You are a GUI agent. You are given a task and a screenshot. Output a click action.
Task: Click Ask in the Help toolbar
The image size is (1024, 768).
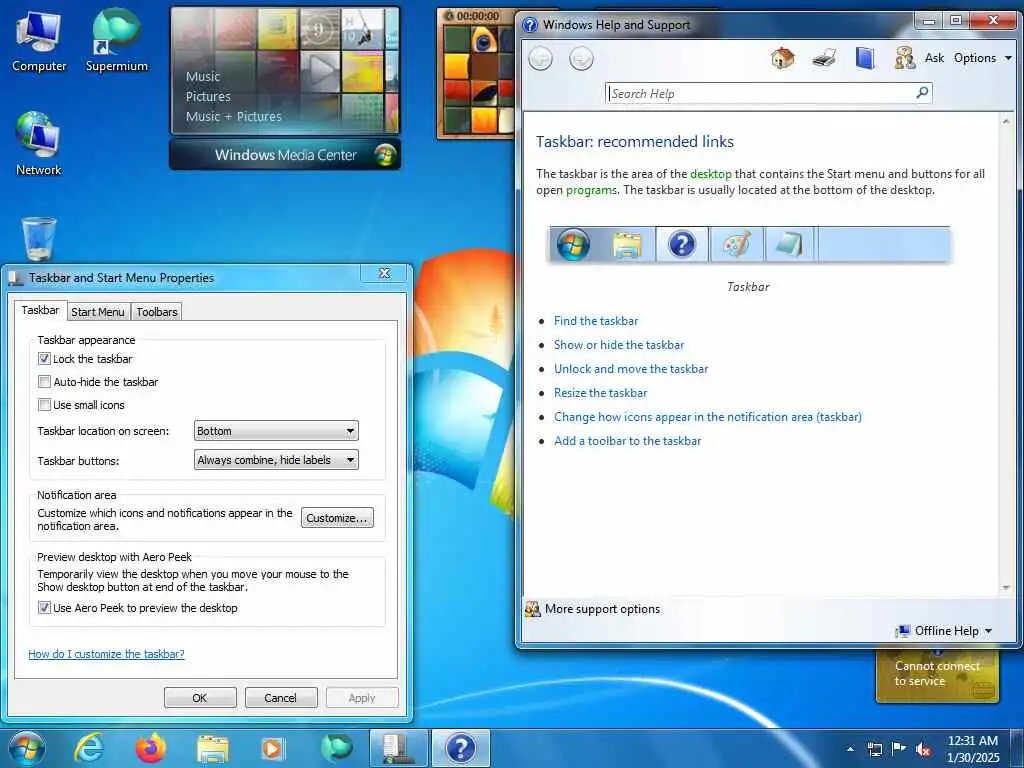click(934, 58)
